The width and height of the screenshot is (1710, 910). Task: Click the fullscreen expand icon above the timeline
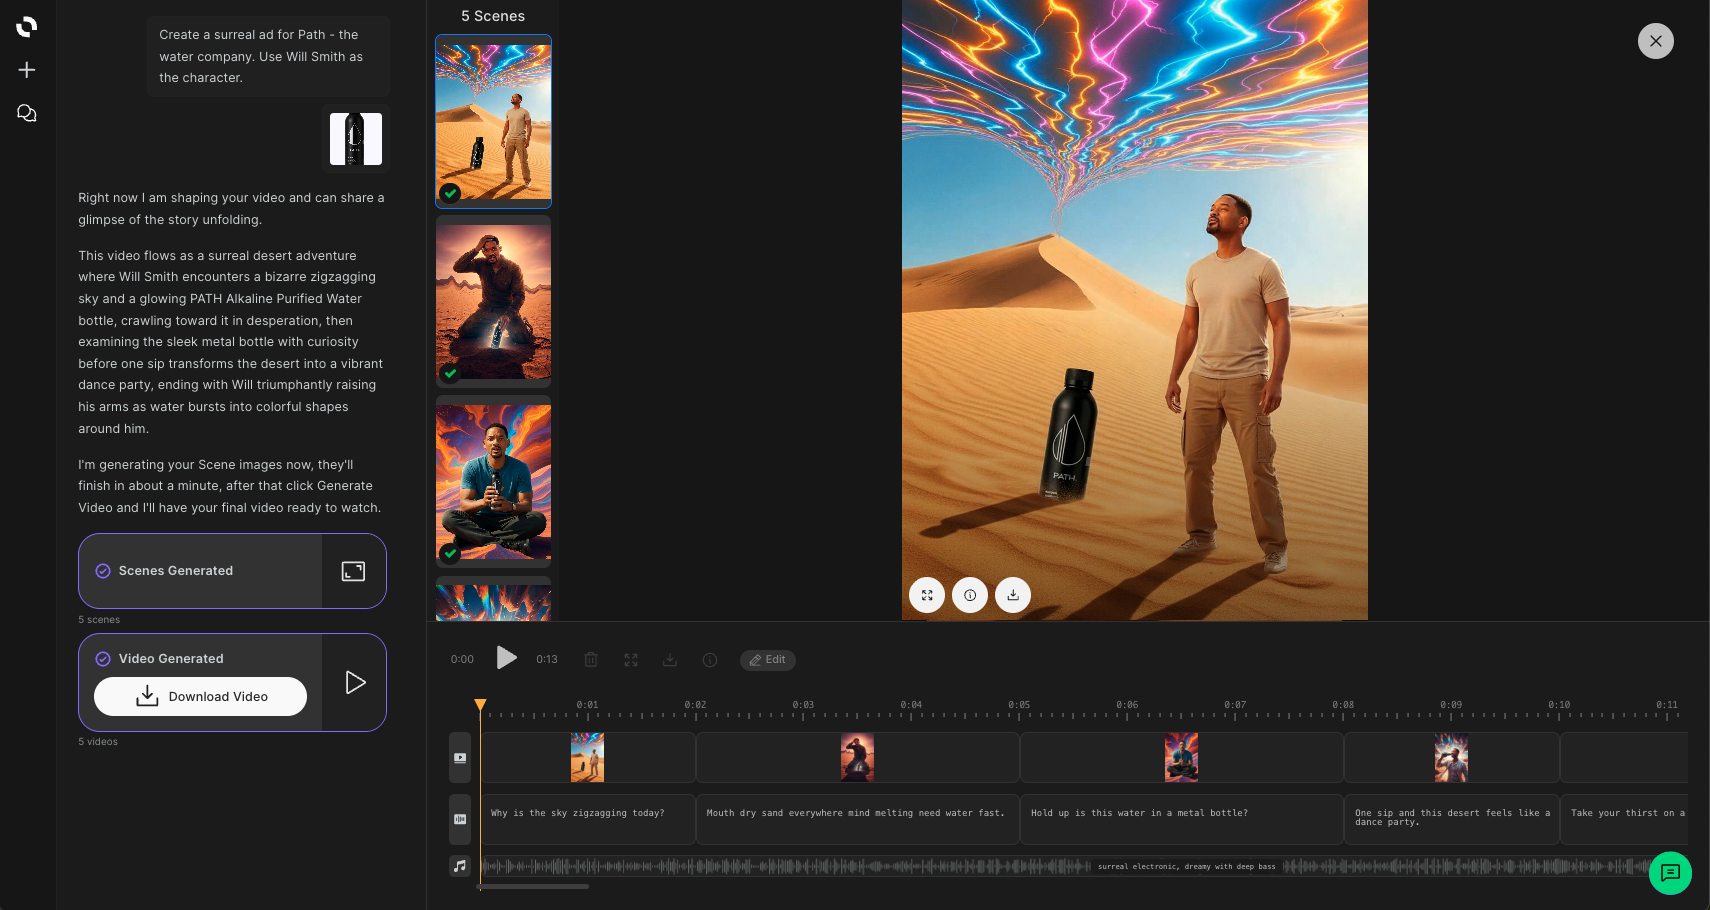tap(630, 659)
